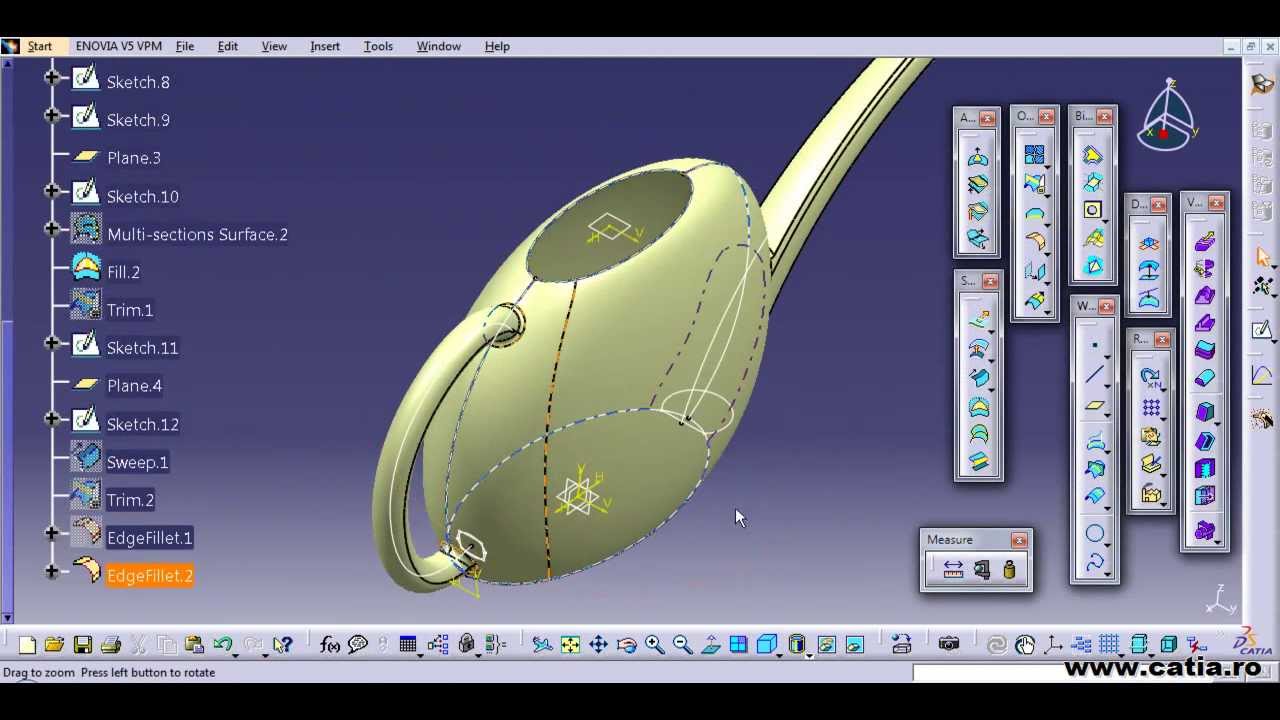1280x720 pixels.
Task: Select the Circle tool in Wireframe toolbar
Action: [x=1095, y=533]
